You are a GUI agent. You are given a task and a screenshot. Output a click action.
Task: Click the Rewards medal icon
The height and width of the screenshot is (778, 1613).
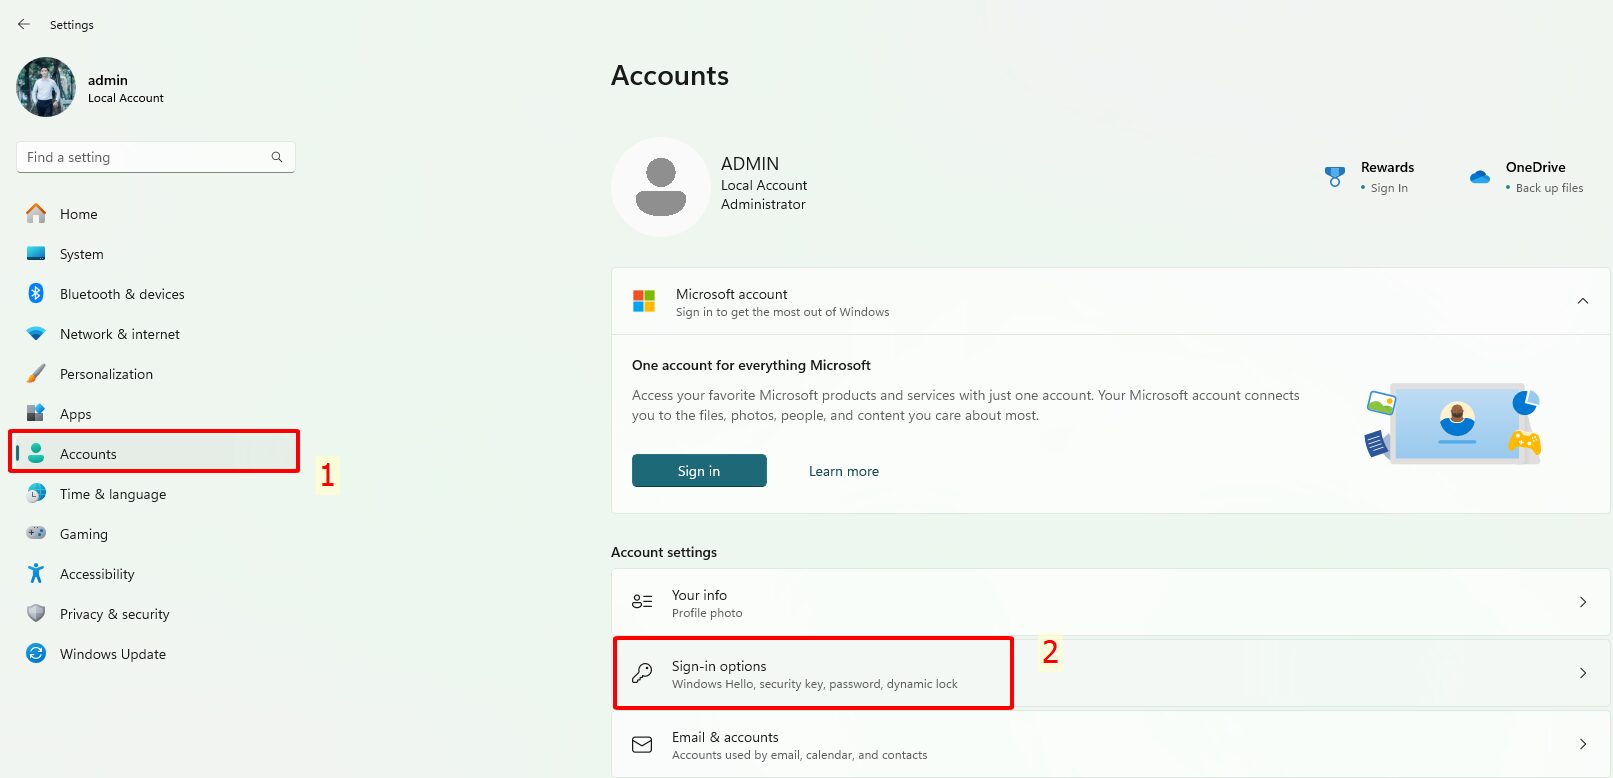[x=1335, y=177]
